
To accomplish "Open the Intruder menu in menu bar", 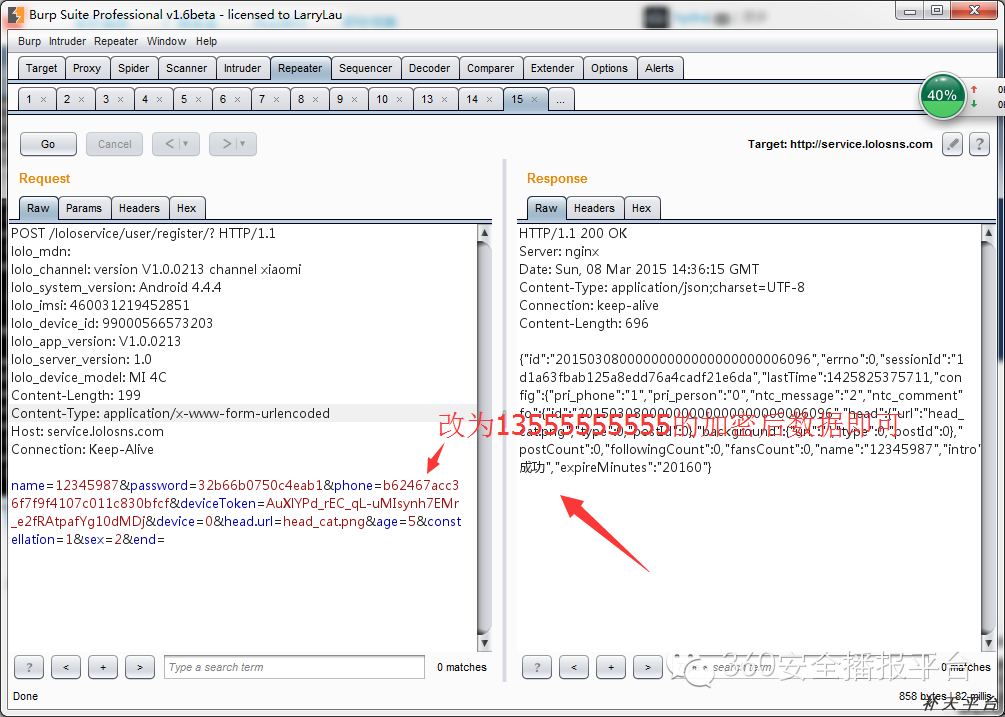I will click(67, 41).
